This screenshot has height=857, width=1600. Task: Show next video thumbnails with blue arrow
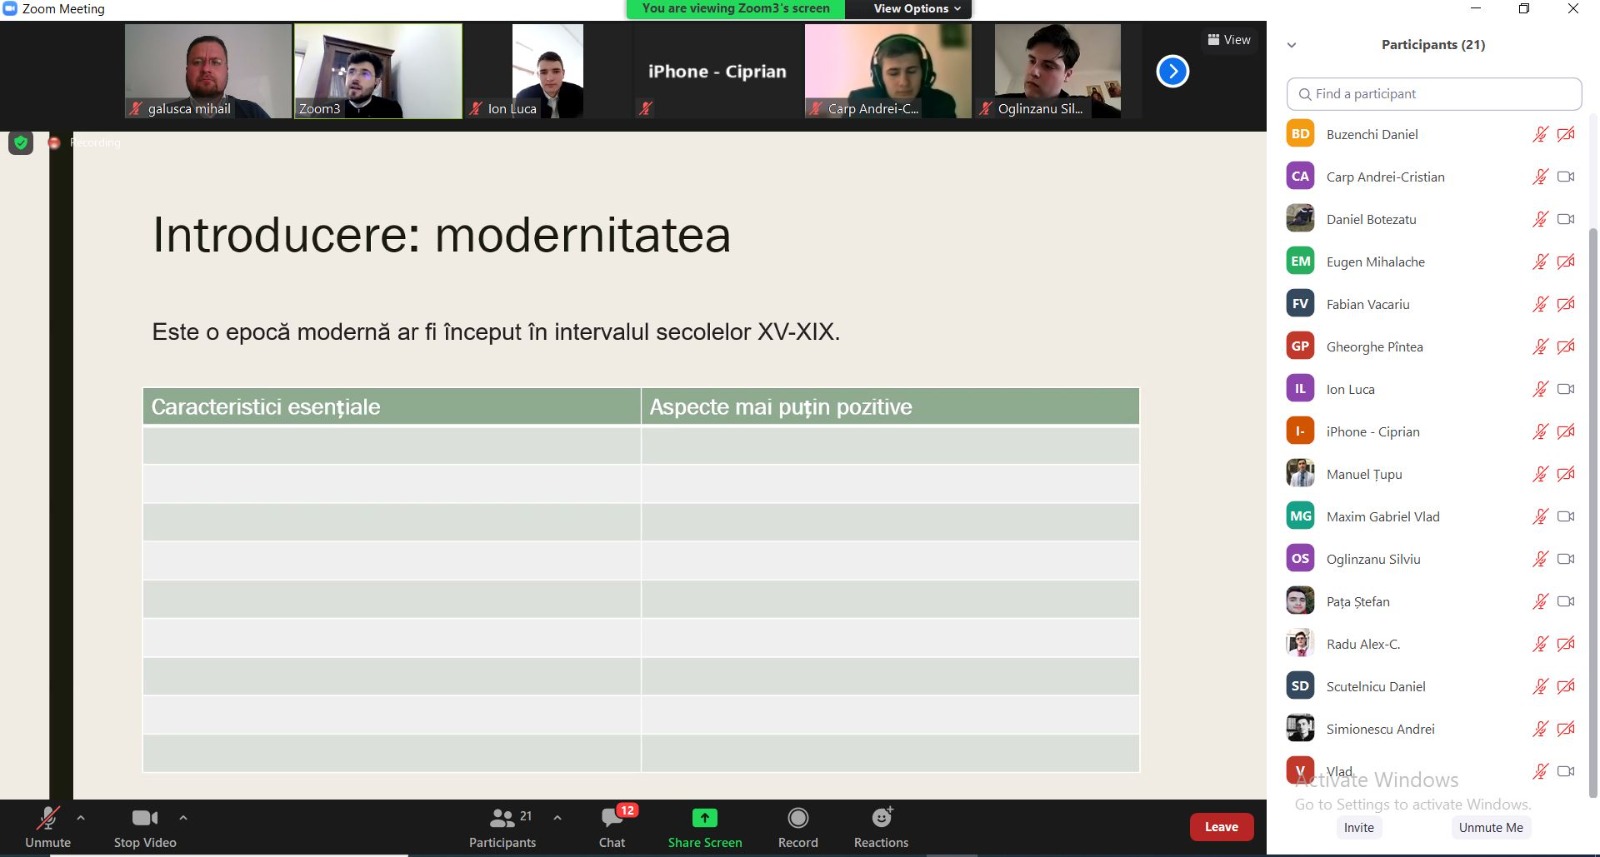[1172, 72]
